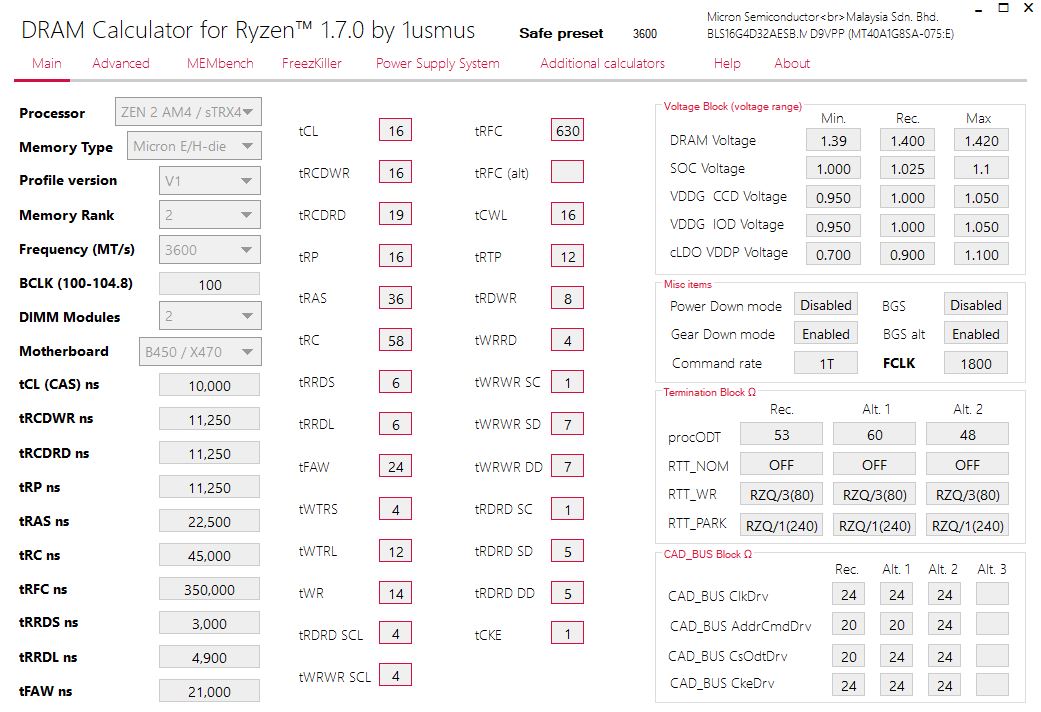The width and height of the screenshot is (1041, 712).
Task: Click cLDO VDDP Voltage Min value
Action: (x=833, y=254)
